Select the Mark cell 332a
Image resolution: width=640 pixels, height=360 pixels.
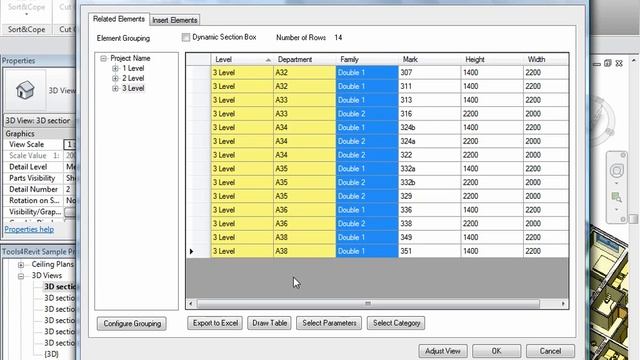tap(429, 169)
